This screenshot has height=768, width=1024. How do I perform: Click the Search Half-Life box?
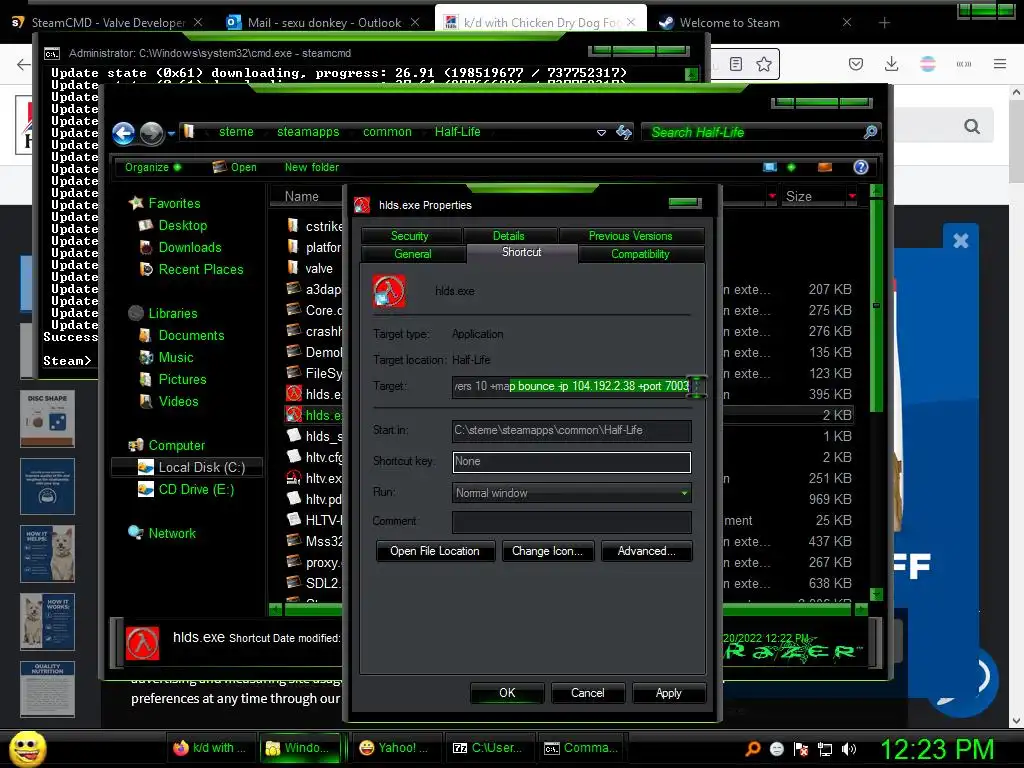pos(761,133)
